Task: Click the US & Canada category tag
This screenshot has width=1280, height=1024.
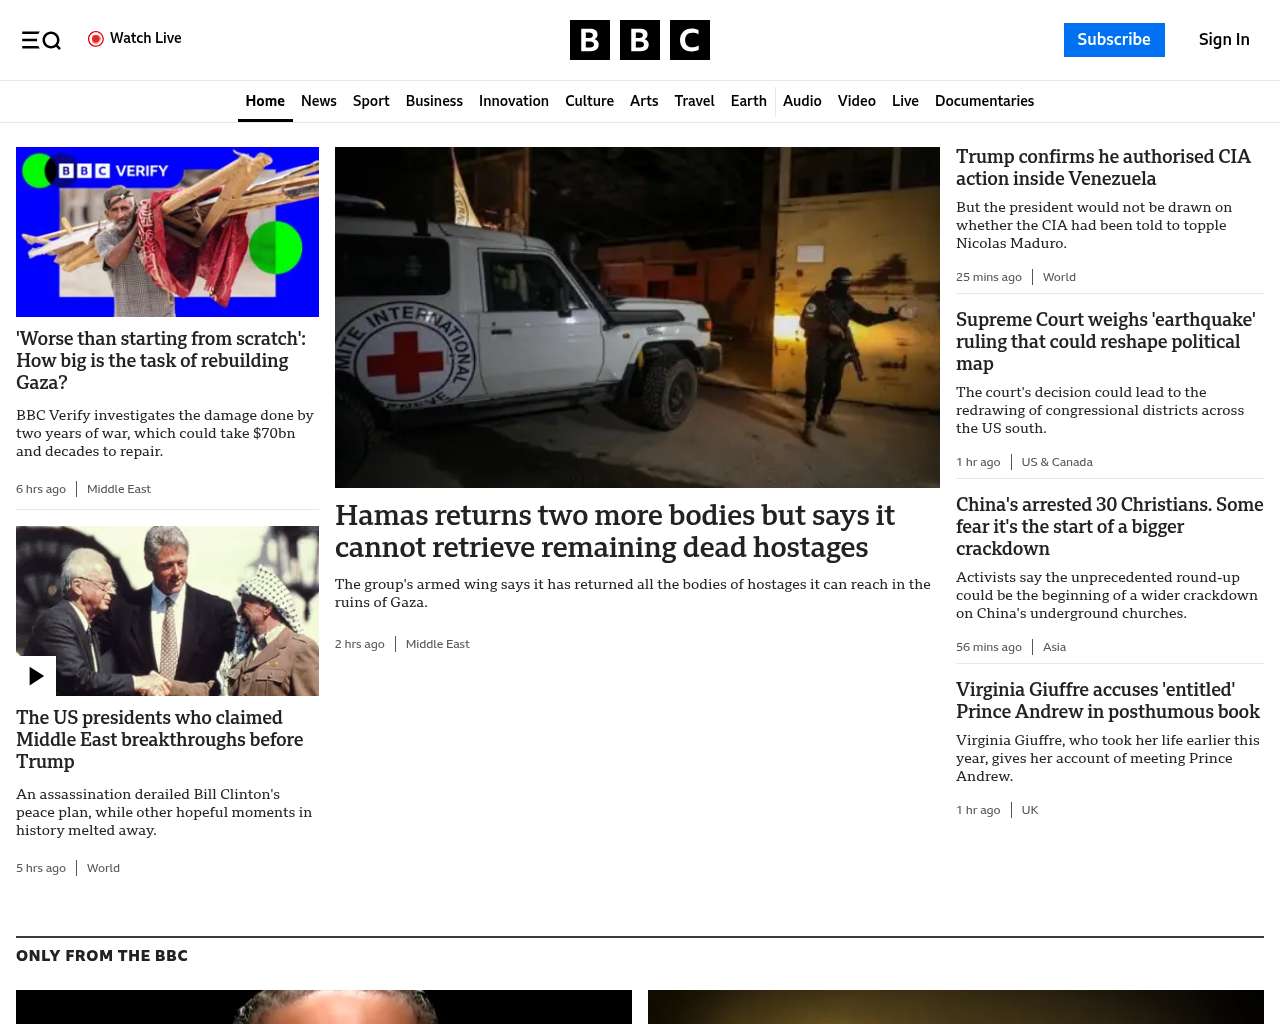Action: coord(1056,462)
